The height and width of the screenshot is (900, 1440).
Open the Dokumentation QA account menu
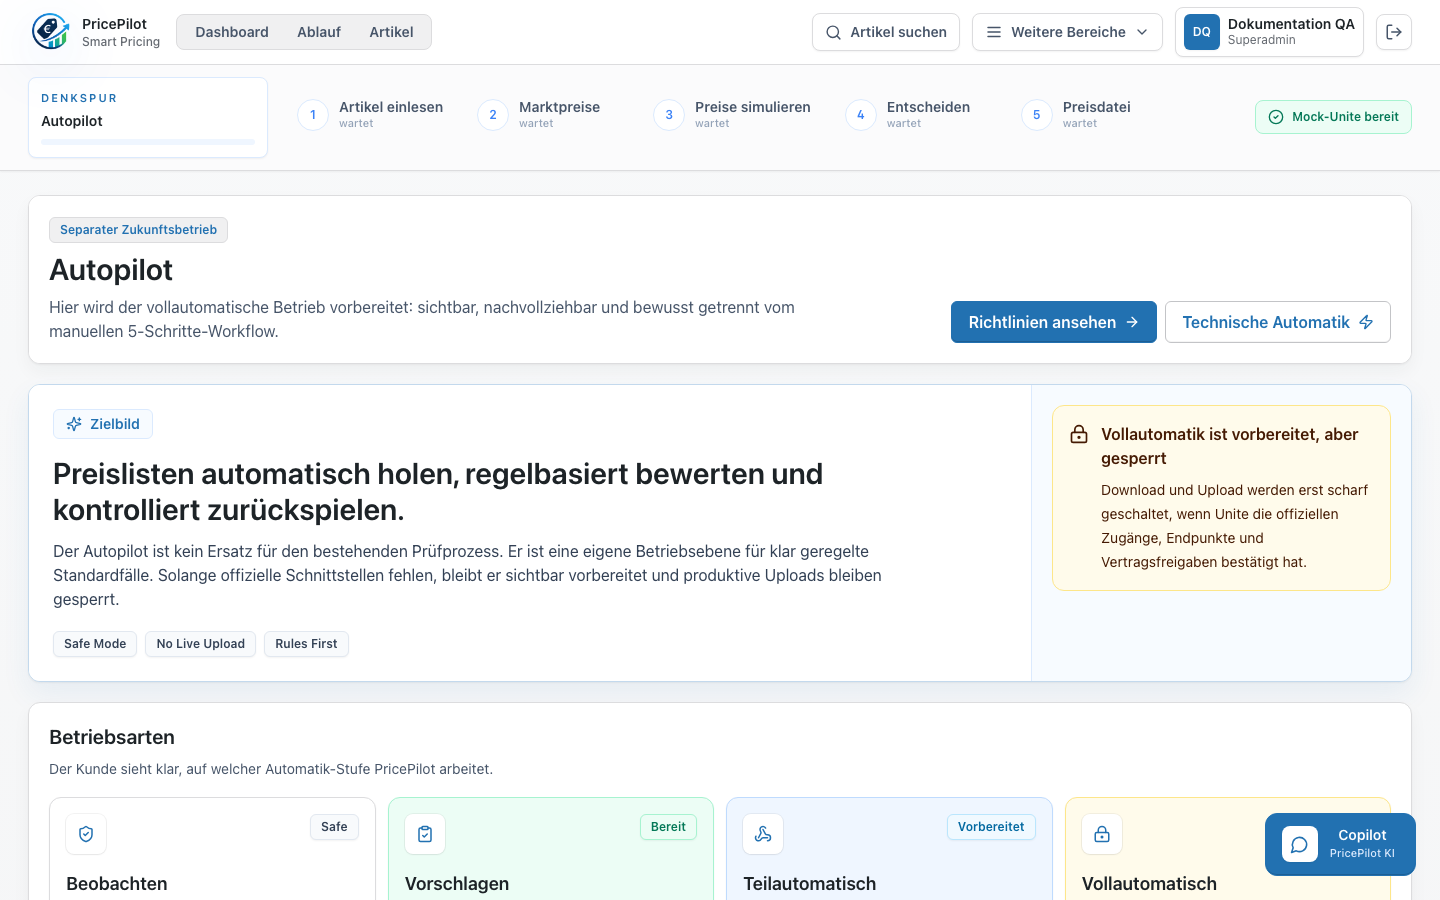coord(1269,32)
